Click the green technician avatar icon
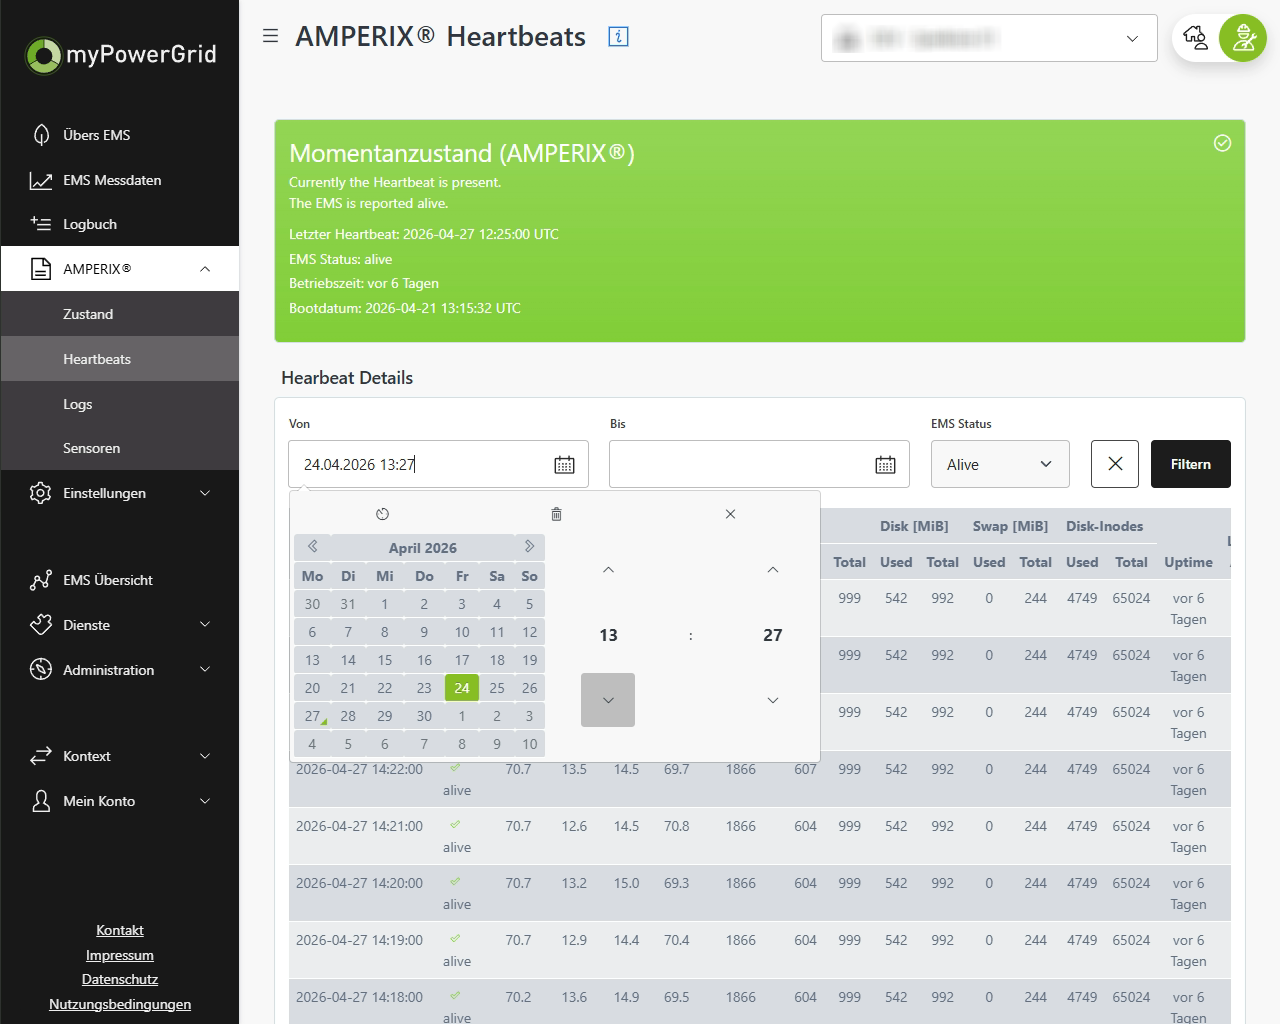Viewport: 1280px width, 1024px height. click(1243, 39)
